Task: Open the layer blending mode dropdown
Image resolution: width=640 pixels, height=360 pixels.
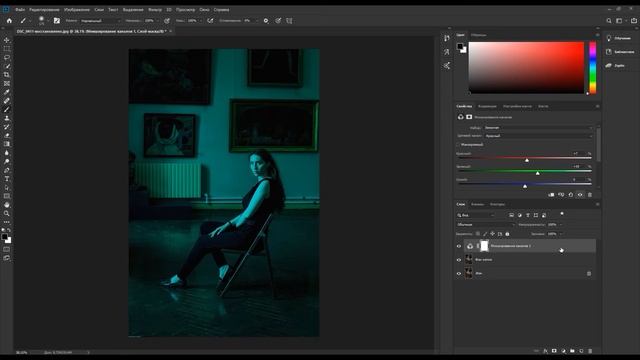Action: [486, 224]
